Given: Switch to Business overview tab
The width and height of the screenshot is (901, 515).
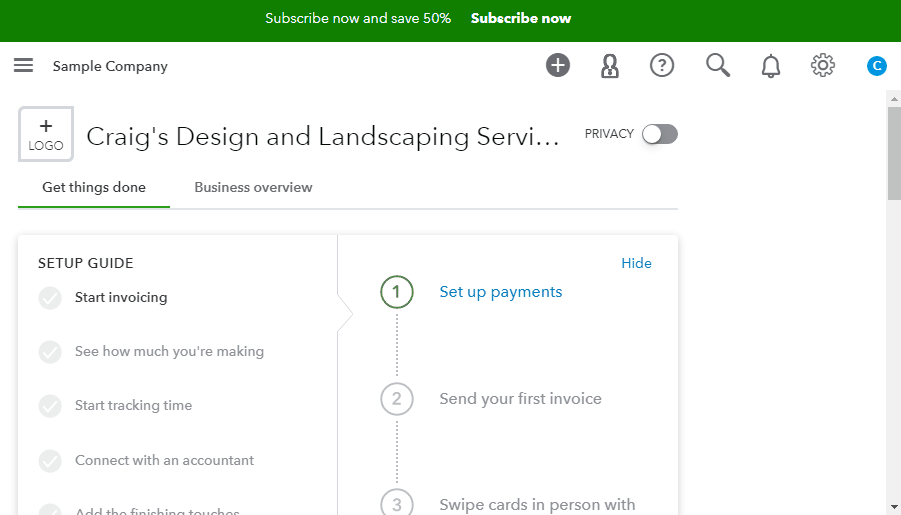Looking at the screenshot, I should (253, 187).
